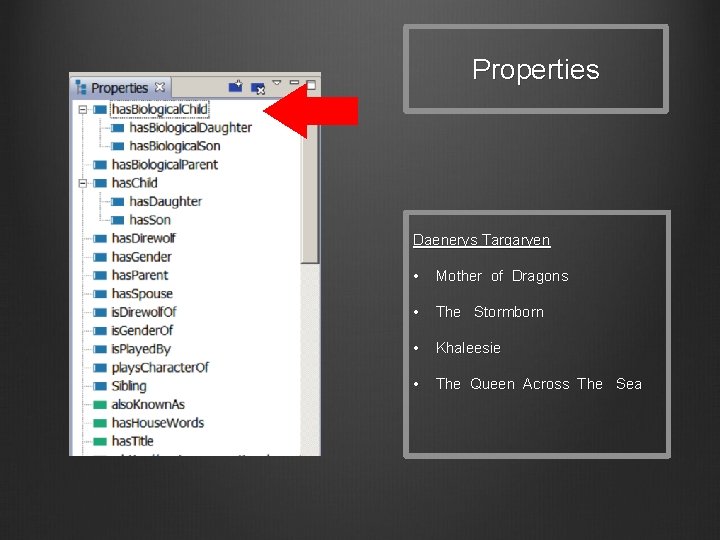
Task: Select hasBiologicalDaughter property
Action: tap(191, 128)
